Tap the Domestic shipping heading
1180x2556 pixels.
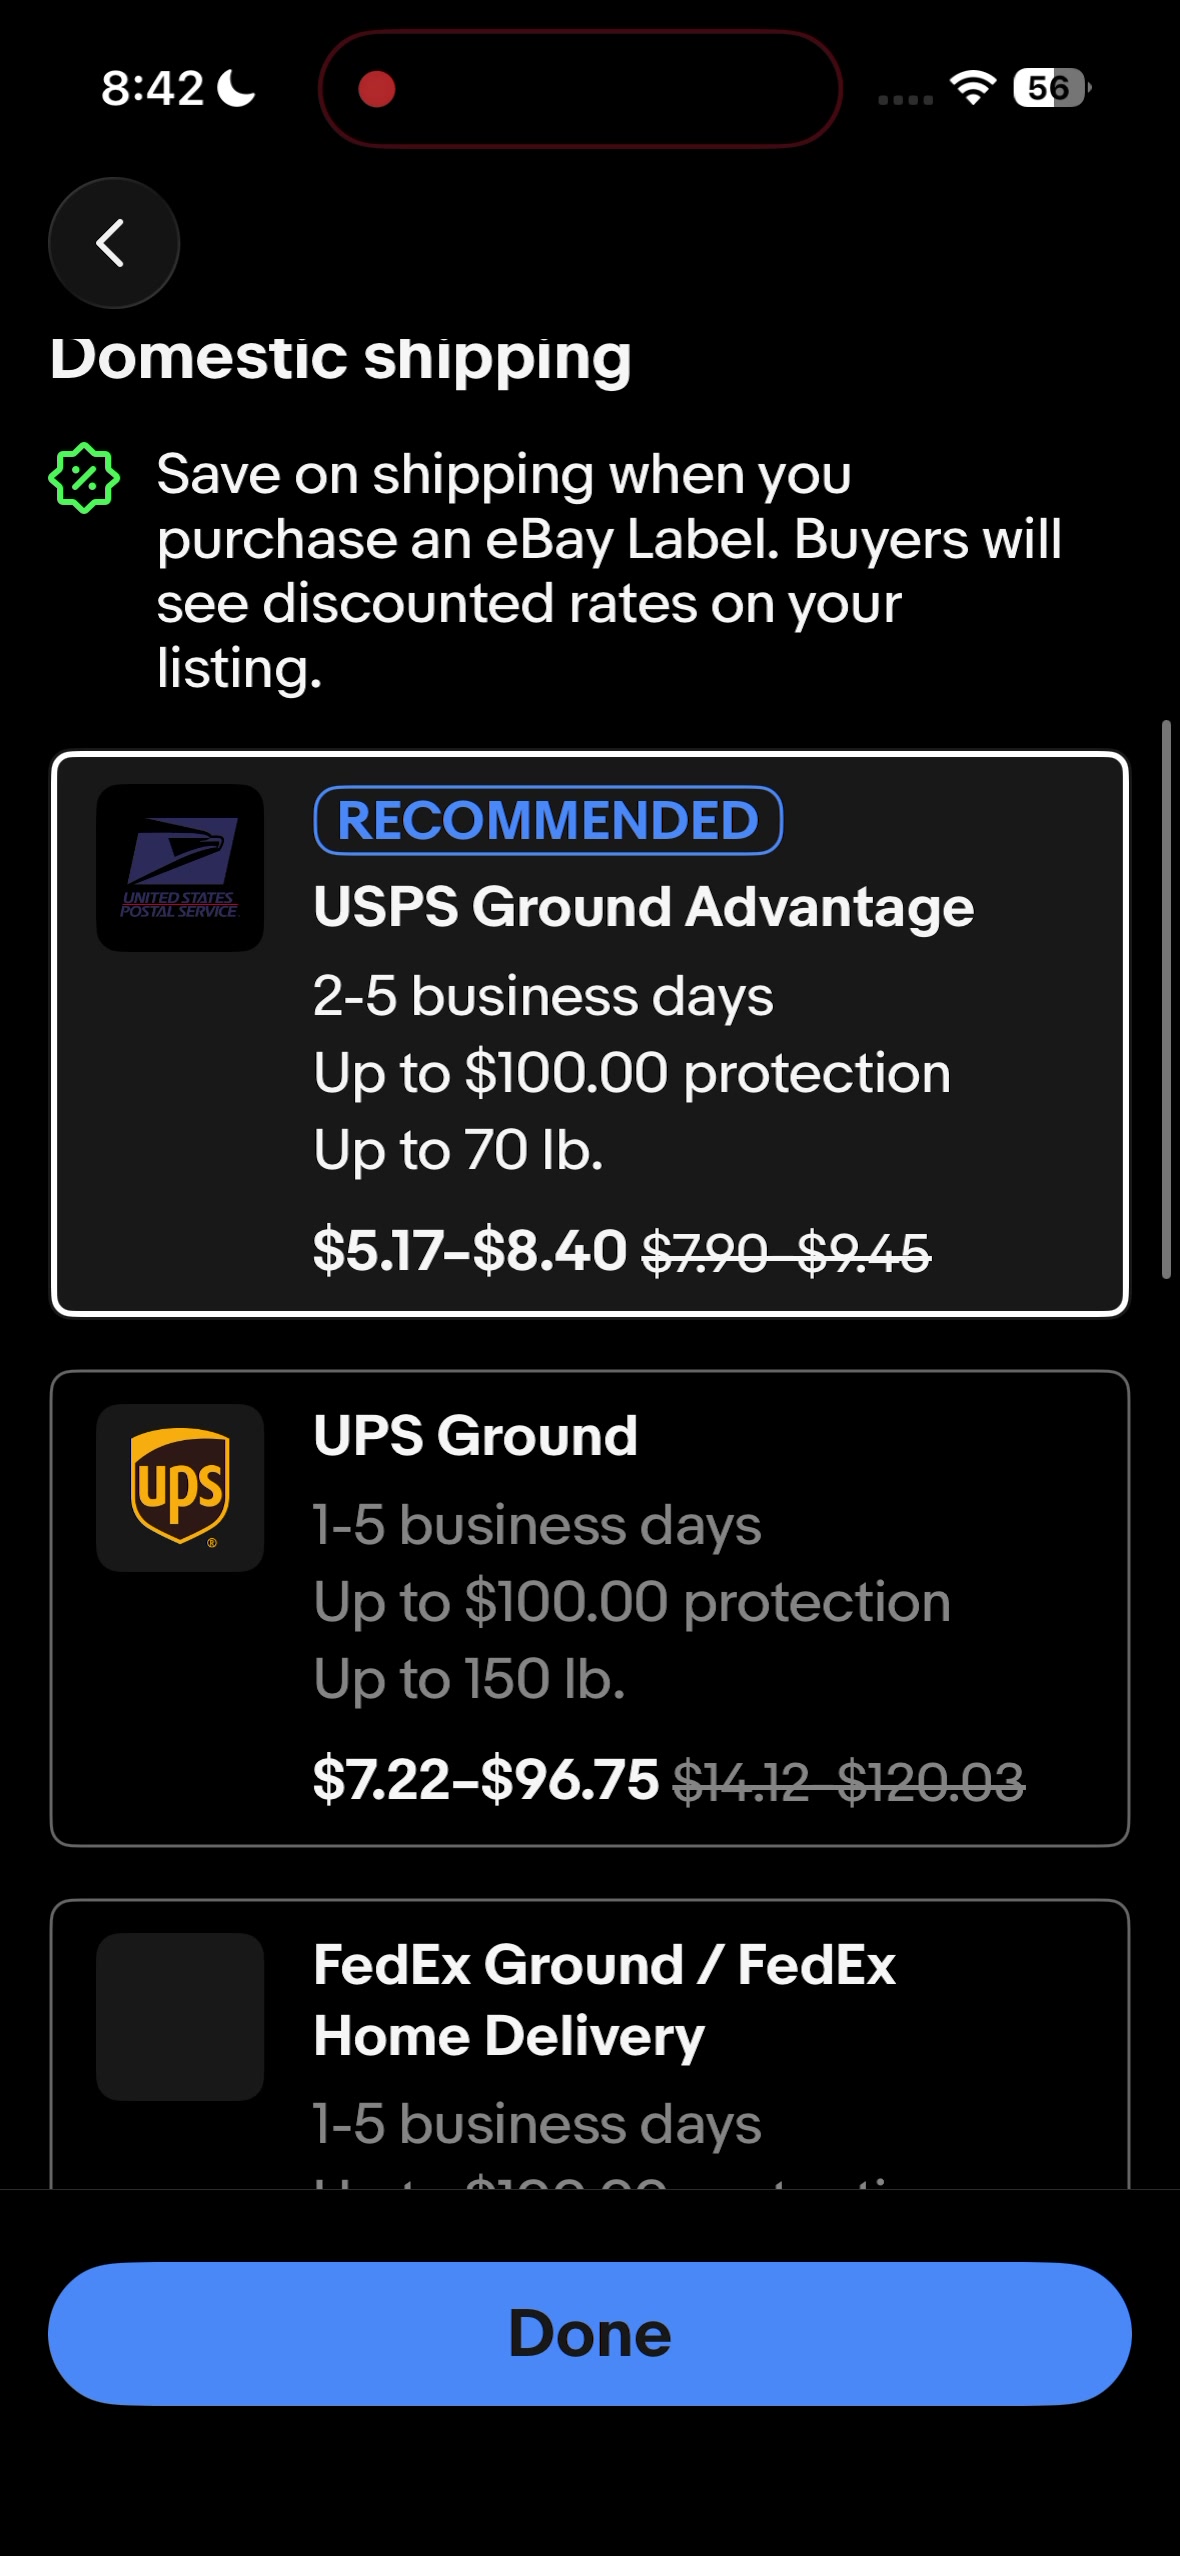(x=341, y=358)
